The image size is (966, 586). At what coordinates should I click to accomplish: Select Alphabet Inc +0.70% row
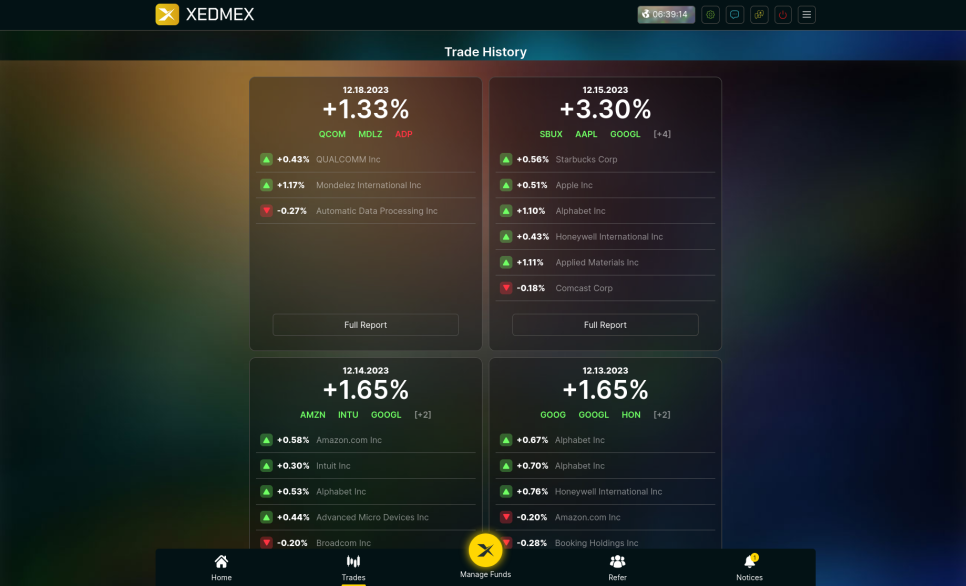tap(605, 466)
